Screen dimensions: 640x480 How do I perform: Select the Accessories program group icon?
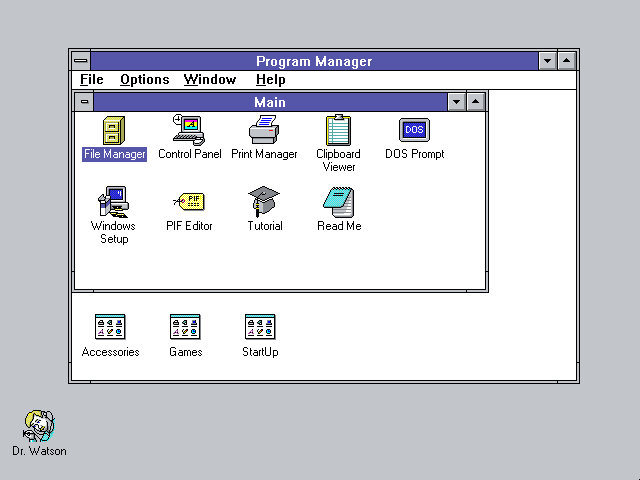110,327
